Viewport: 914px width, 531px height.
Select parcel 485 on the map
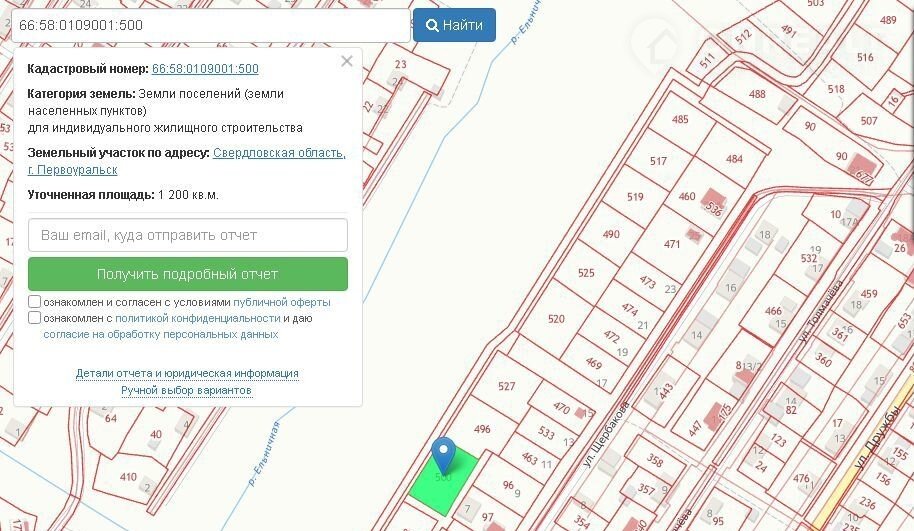click(x=680, y=120)
